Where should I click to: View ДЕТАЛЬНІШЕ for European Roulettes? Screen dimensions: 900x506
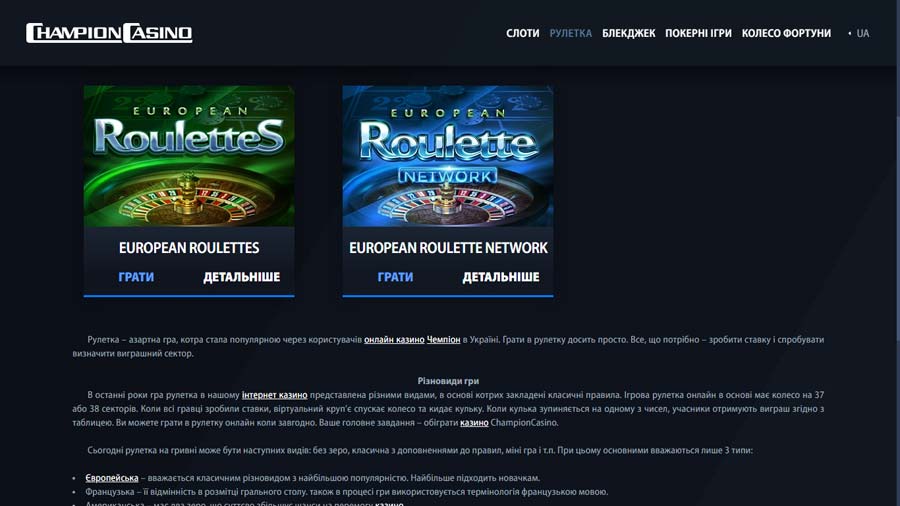(x=242, y=277)
